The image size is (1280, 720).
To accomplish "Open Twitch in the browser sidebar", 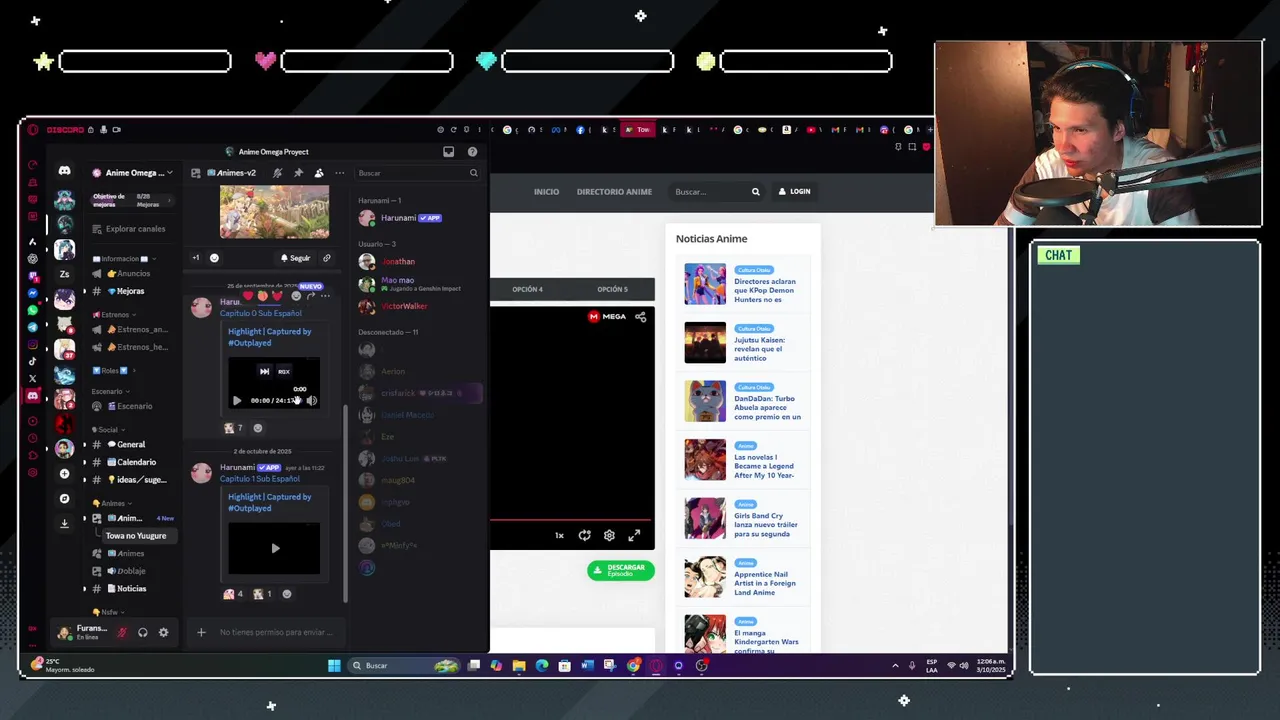I will pos(33,276).
